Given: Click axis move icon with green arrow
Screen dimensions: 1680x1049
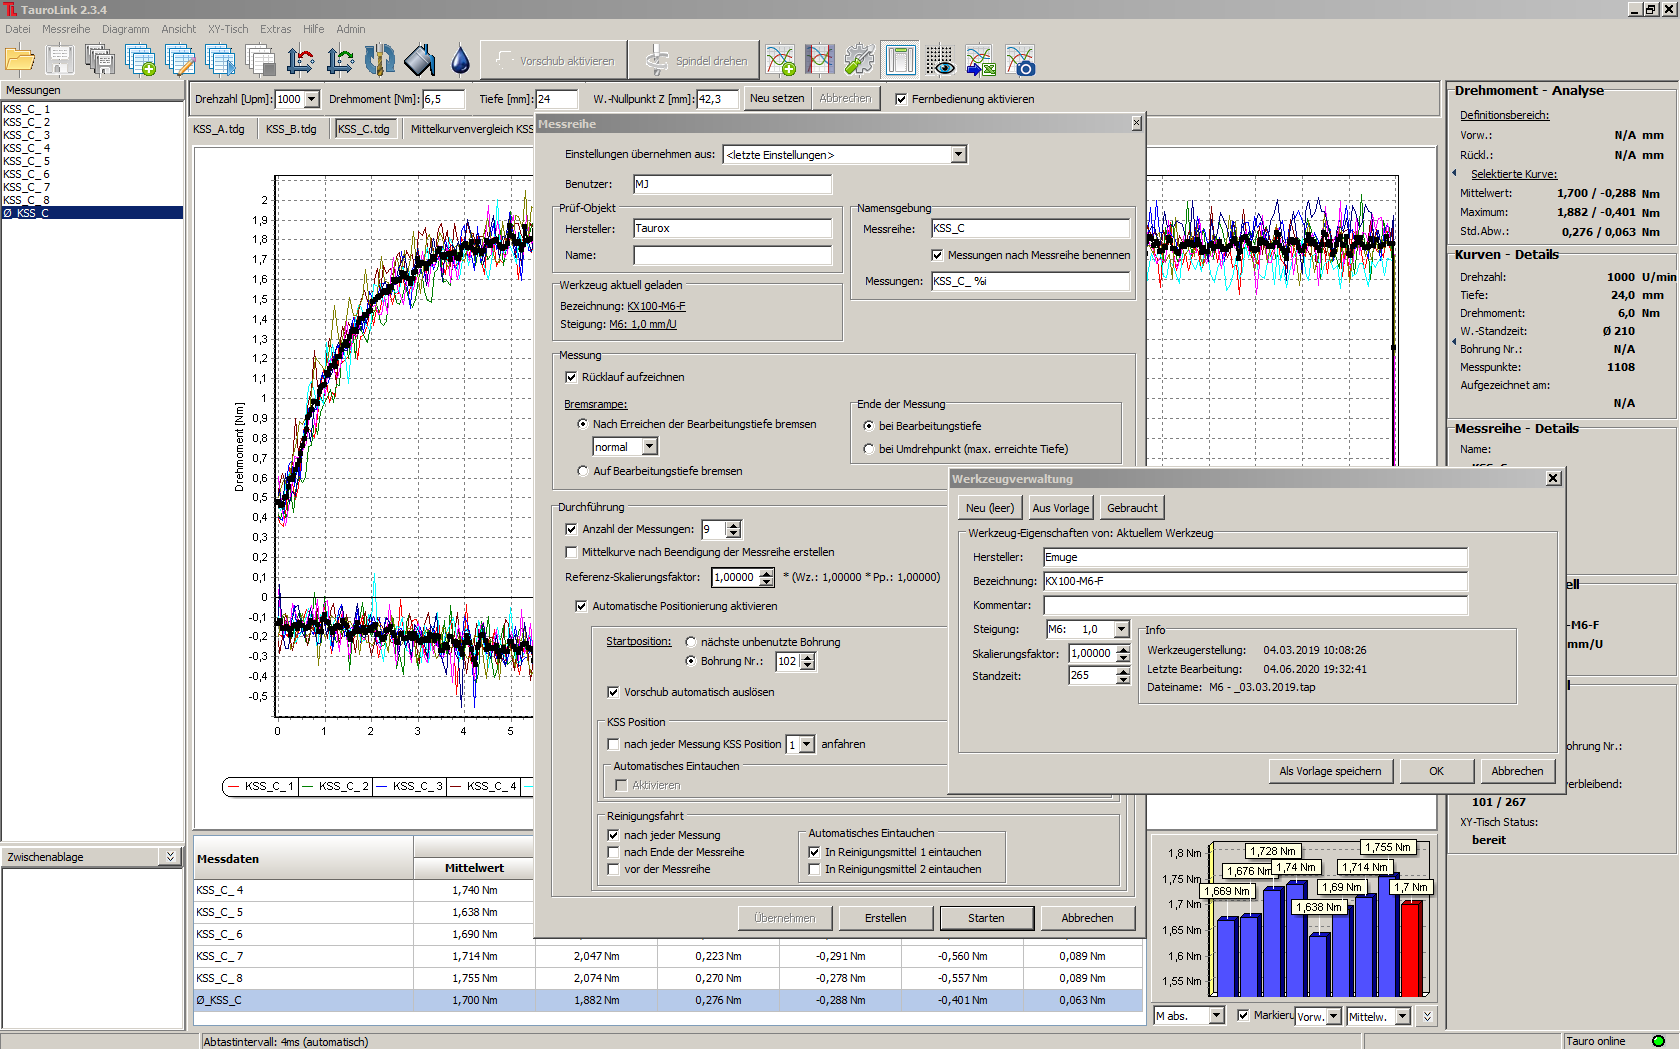Looking at the screenshot, I should pyautogui.click(x=340, y=60).
